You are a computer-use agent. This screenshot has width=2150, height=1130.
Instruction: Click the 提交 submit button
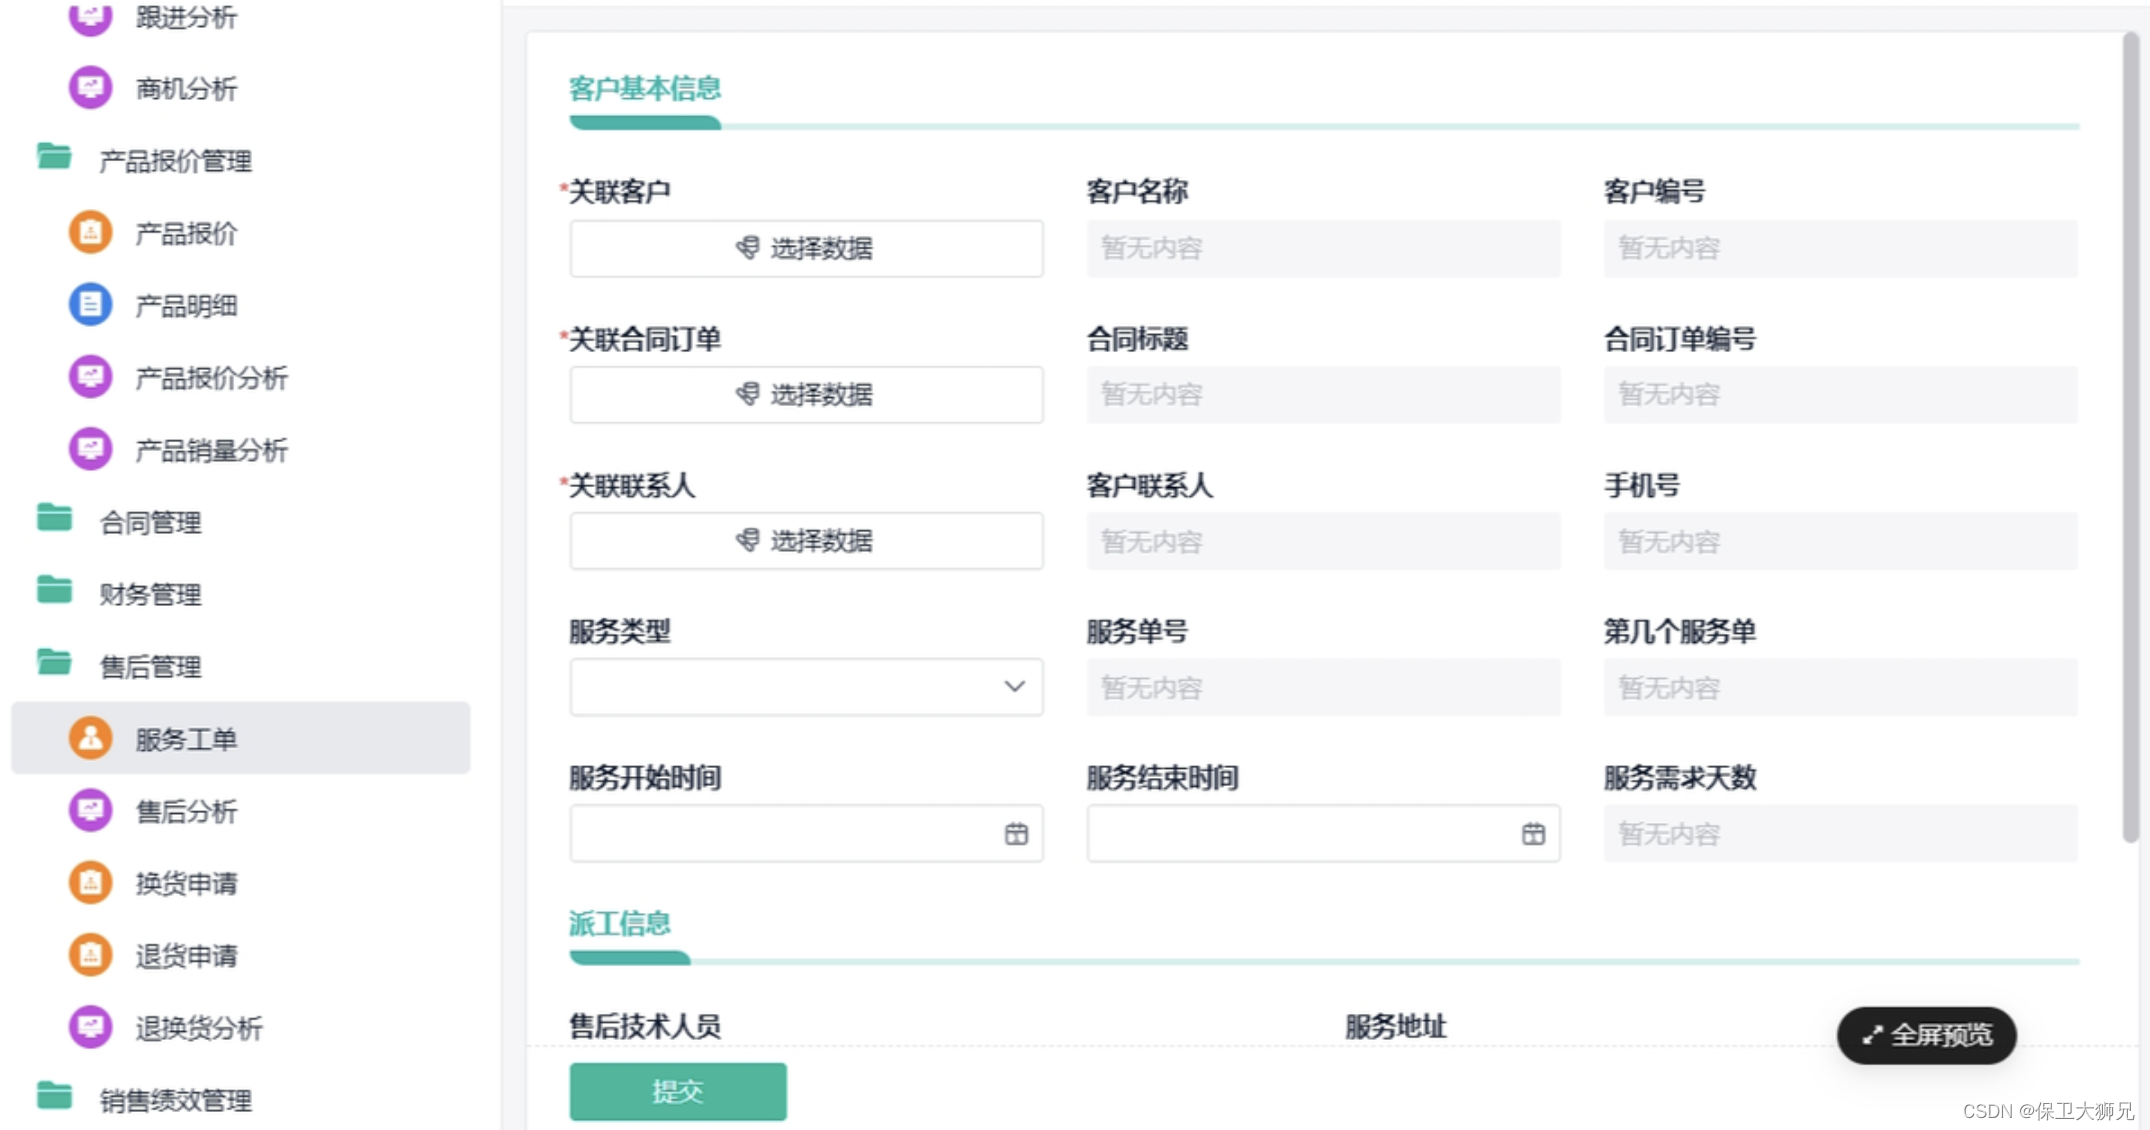pos(678,1091)
